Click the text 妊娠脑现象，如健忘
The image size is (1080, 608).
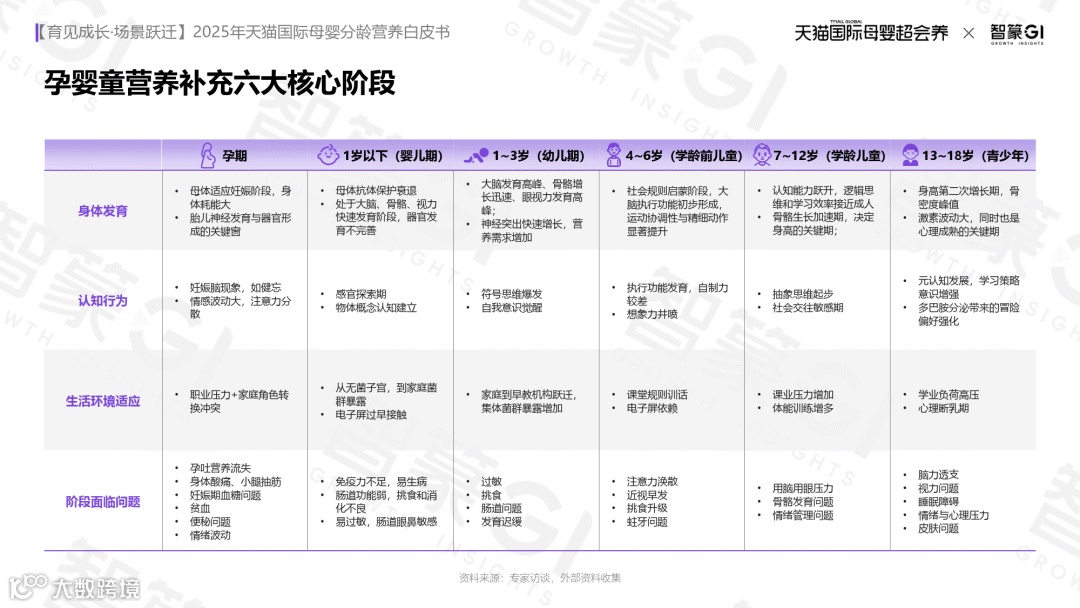point(236,288)
